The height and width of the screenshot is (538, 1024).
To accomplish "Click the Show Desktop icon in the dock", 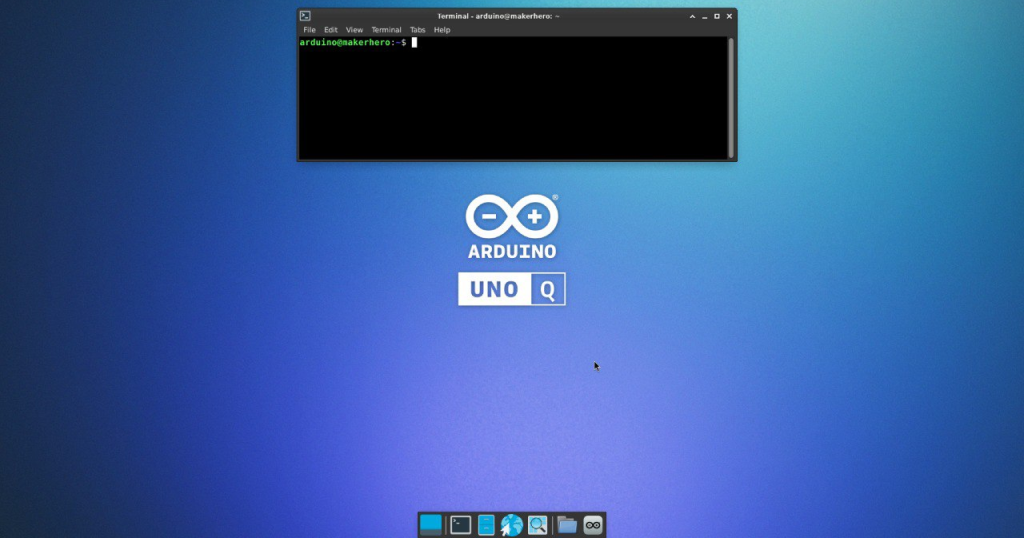I will point(430,524).
